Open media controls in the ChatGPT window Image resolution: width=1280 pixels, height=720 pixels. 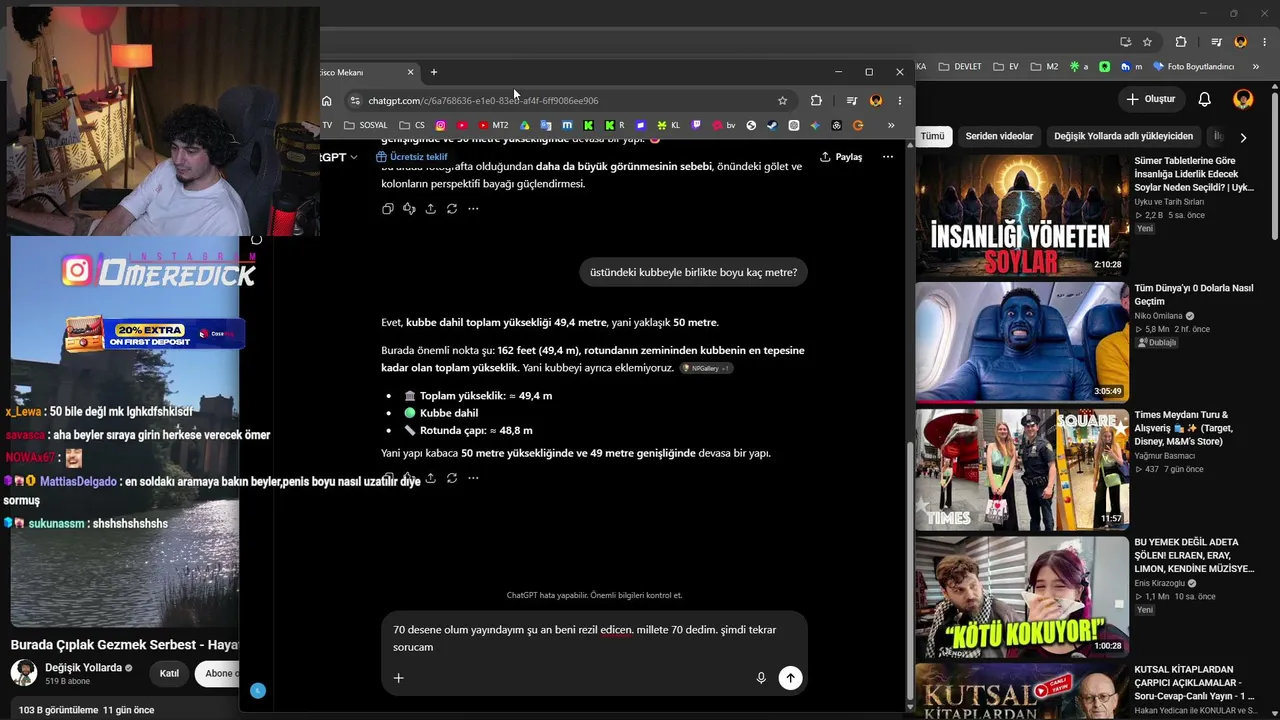(x=851, y=100)
